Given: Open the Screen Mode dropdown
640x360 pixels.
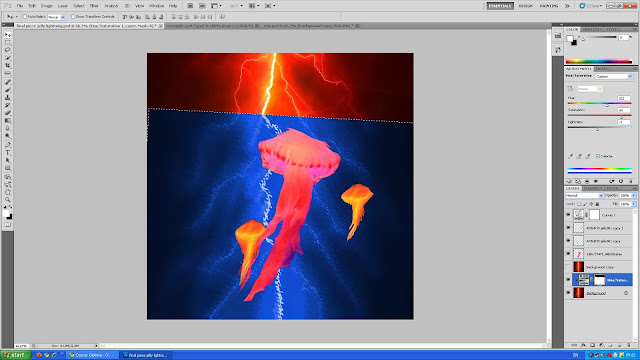Looking at the screenshot, I should (x=270, y=6).
